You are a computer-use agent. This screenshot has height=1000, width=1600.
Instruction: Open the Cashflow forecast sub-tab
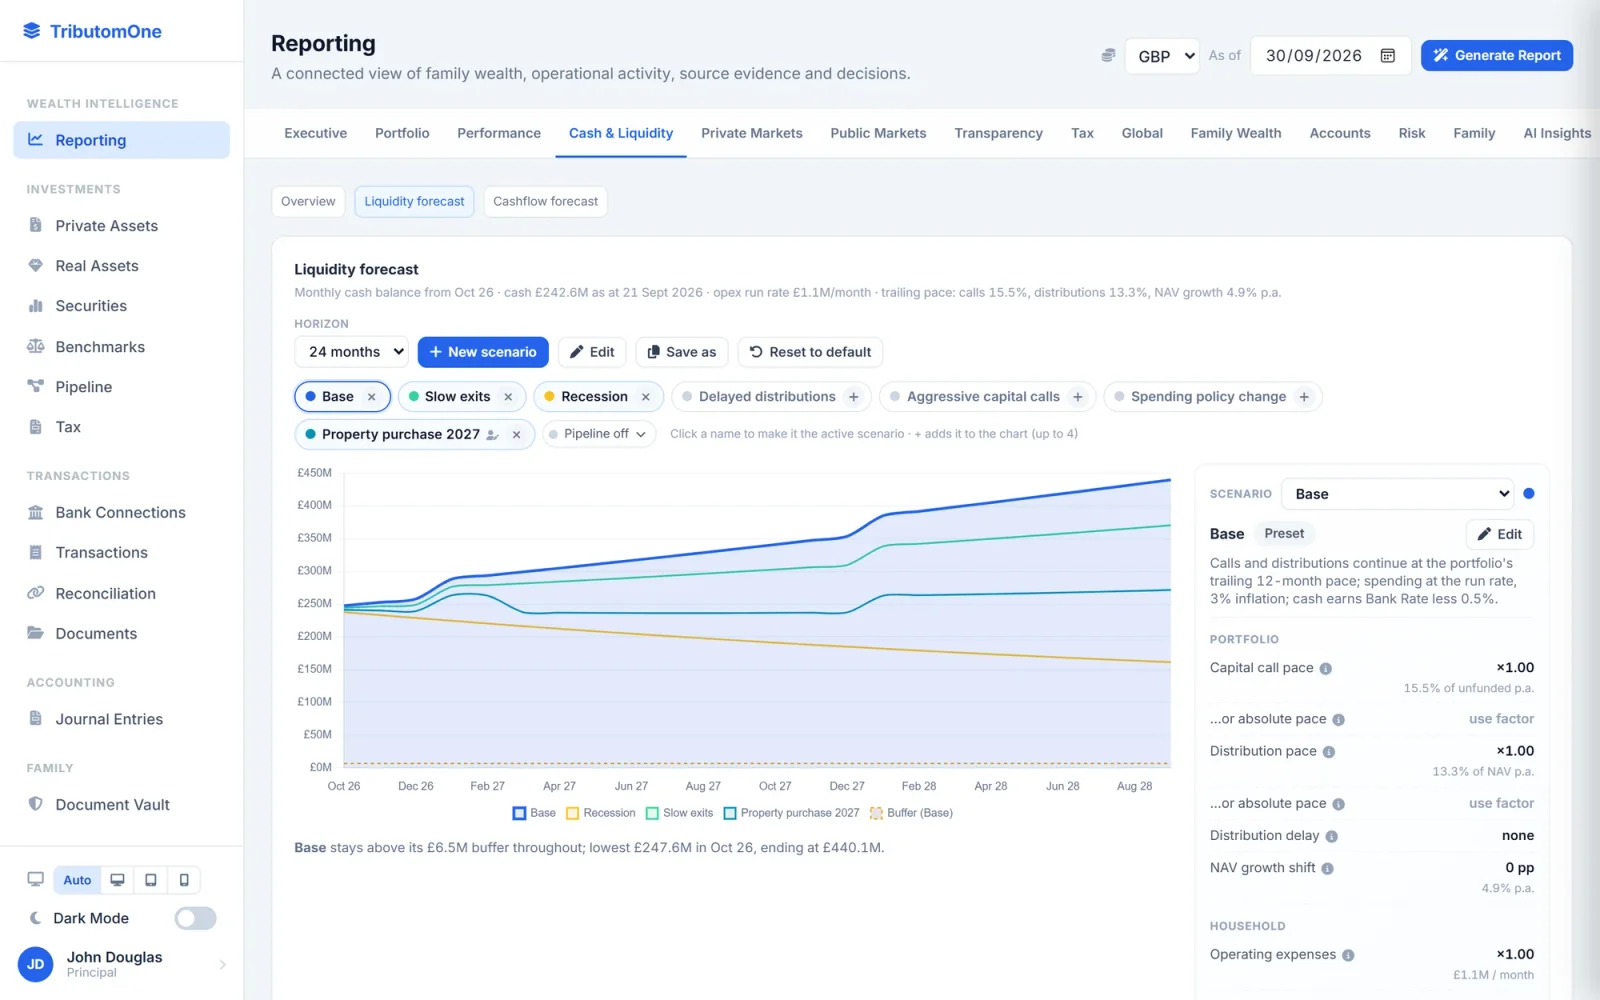click(x=546, y=202)
